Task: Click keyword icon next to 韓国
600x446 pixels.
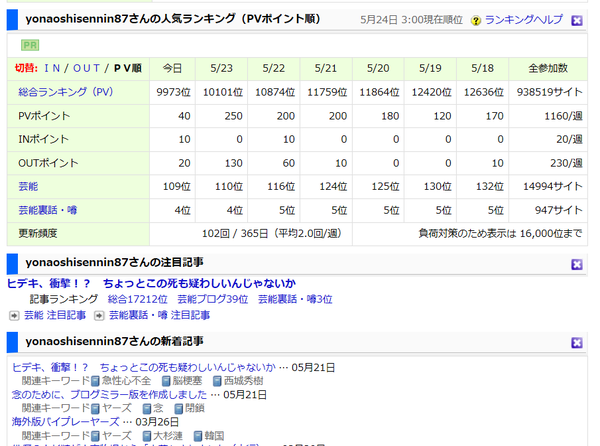Action: pyautogui.click(x=198, y=436)
